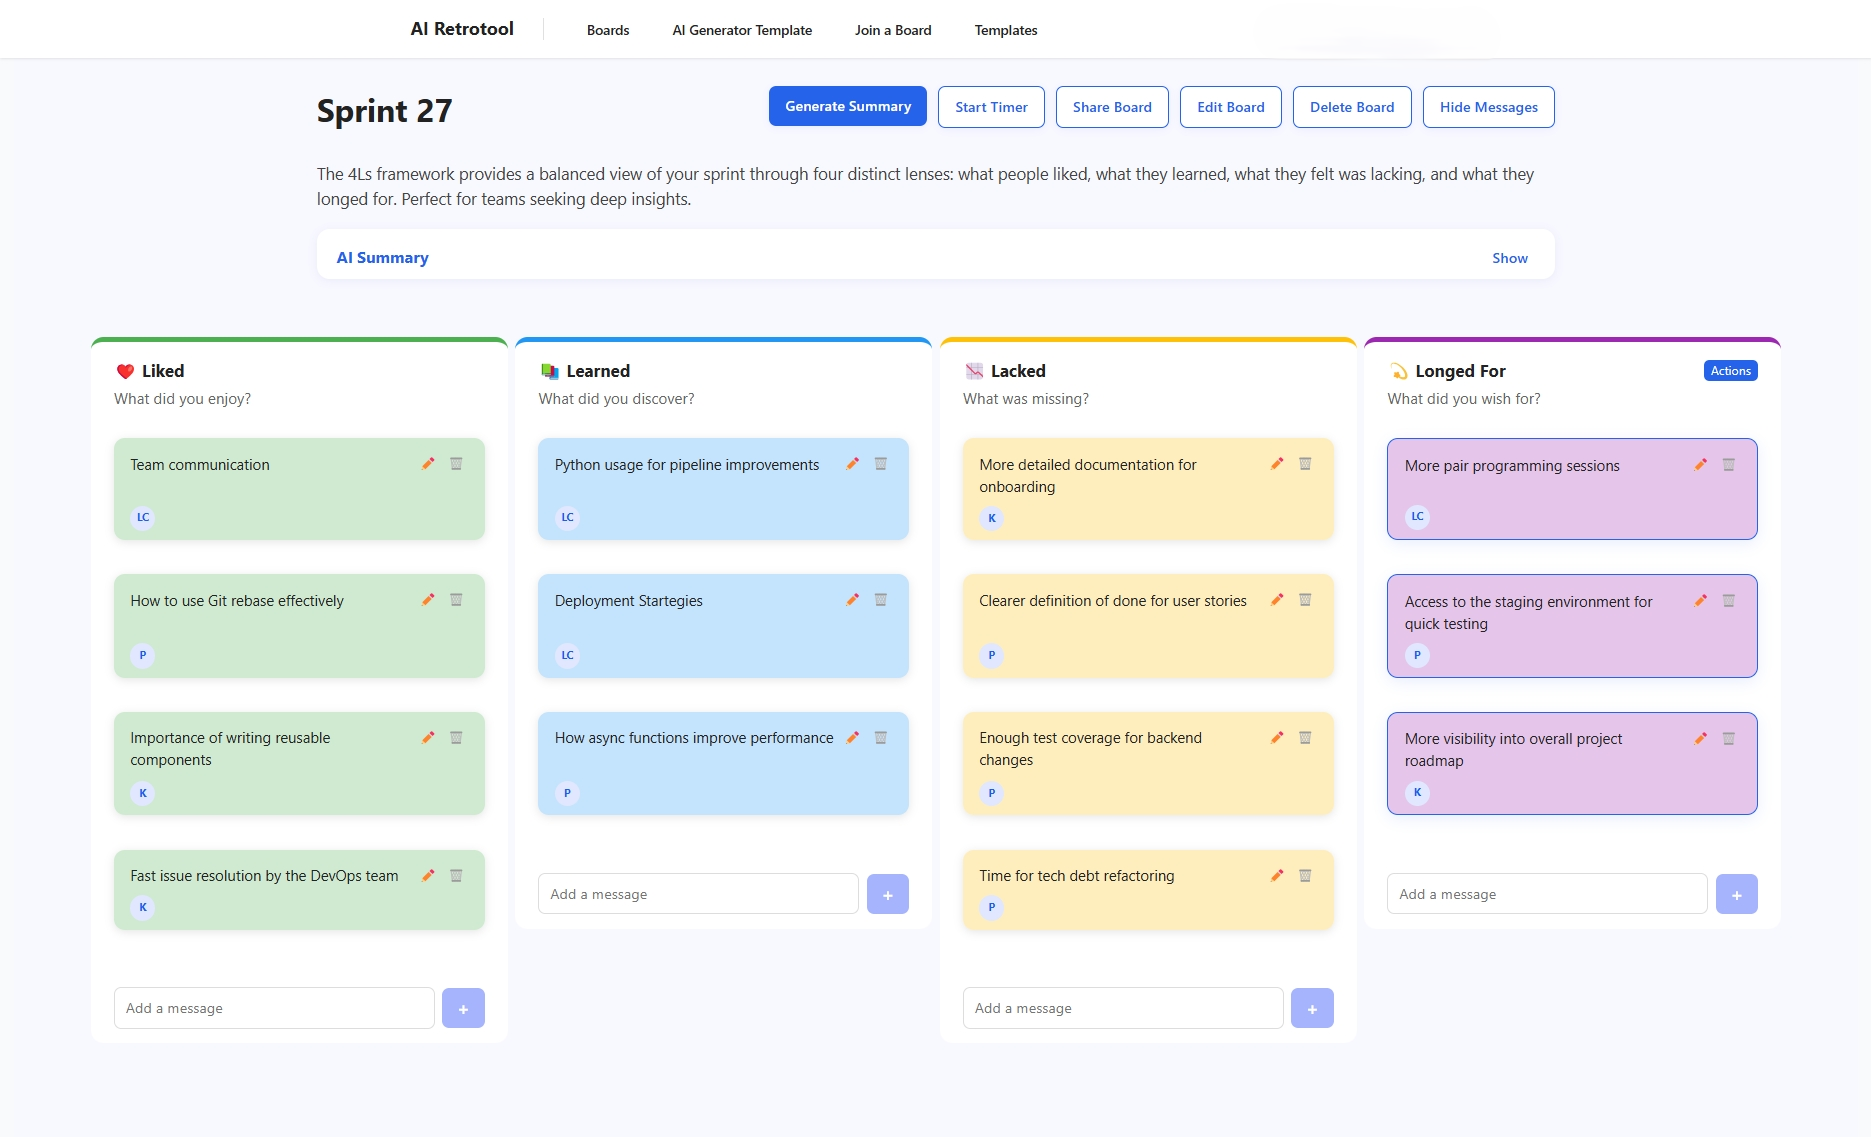Add message with plus button in Learned column
This screenshot has height=1137, width=1871.
(888, 894)
